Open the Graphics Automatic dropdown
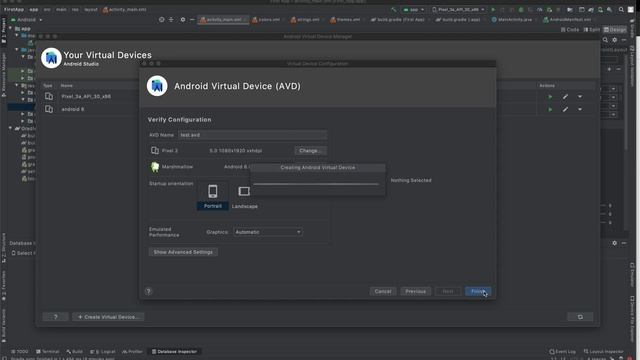This screenshot has width=640, height=360. (x=268, y=232)
